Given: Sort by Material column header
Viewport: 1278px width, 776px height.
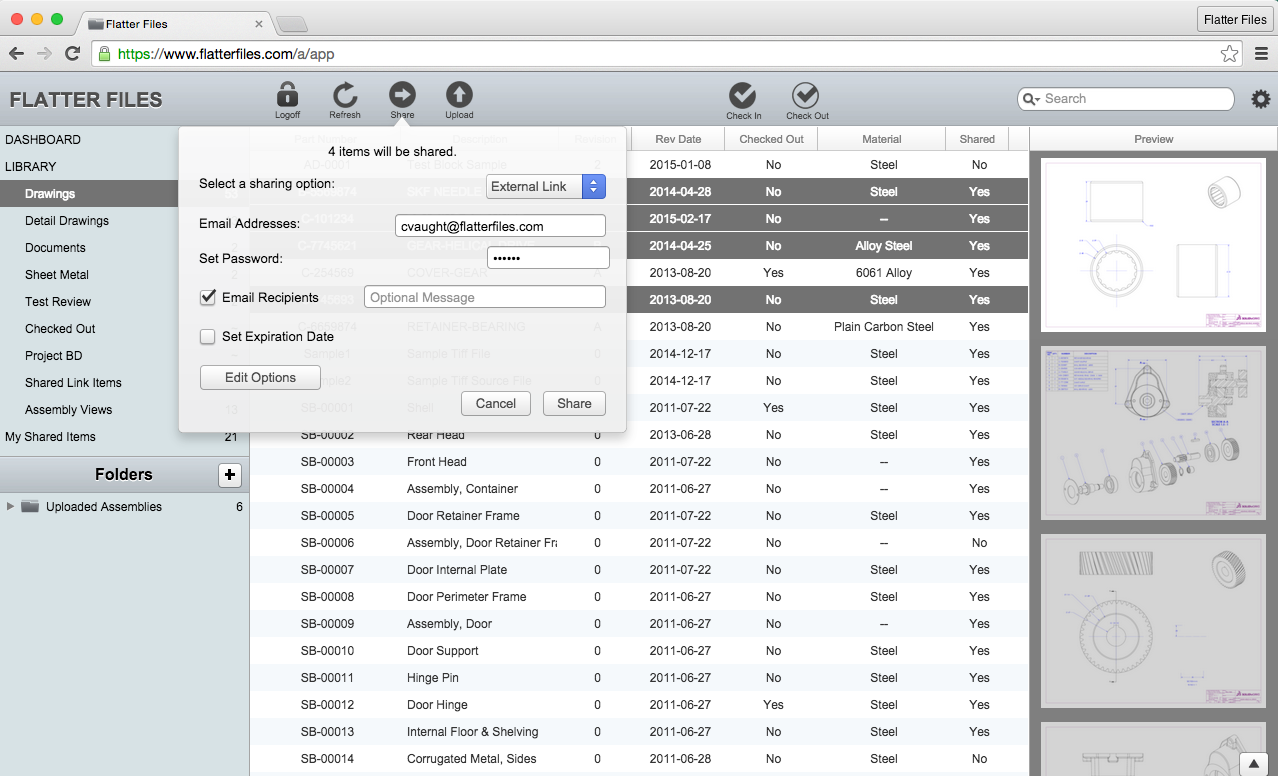Looking at the screenshot, I should point(882,139).
